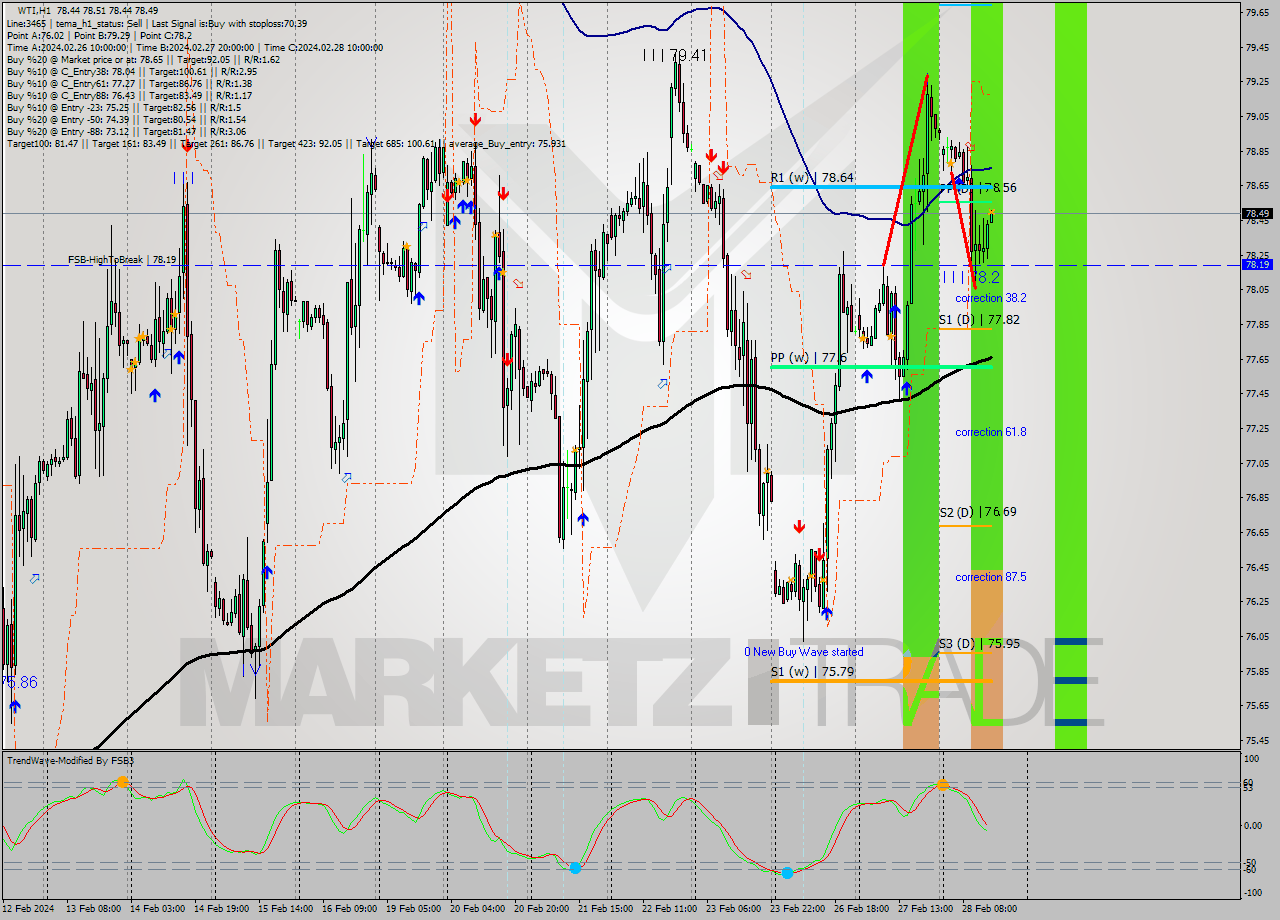Click the 0.00 level on indicator axis
This screenshot has height=920, width=1280.
point(1254,825)
